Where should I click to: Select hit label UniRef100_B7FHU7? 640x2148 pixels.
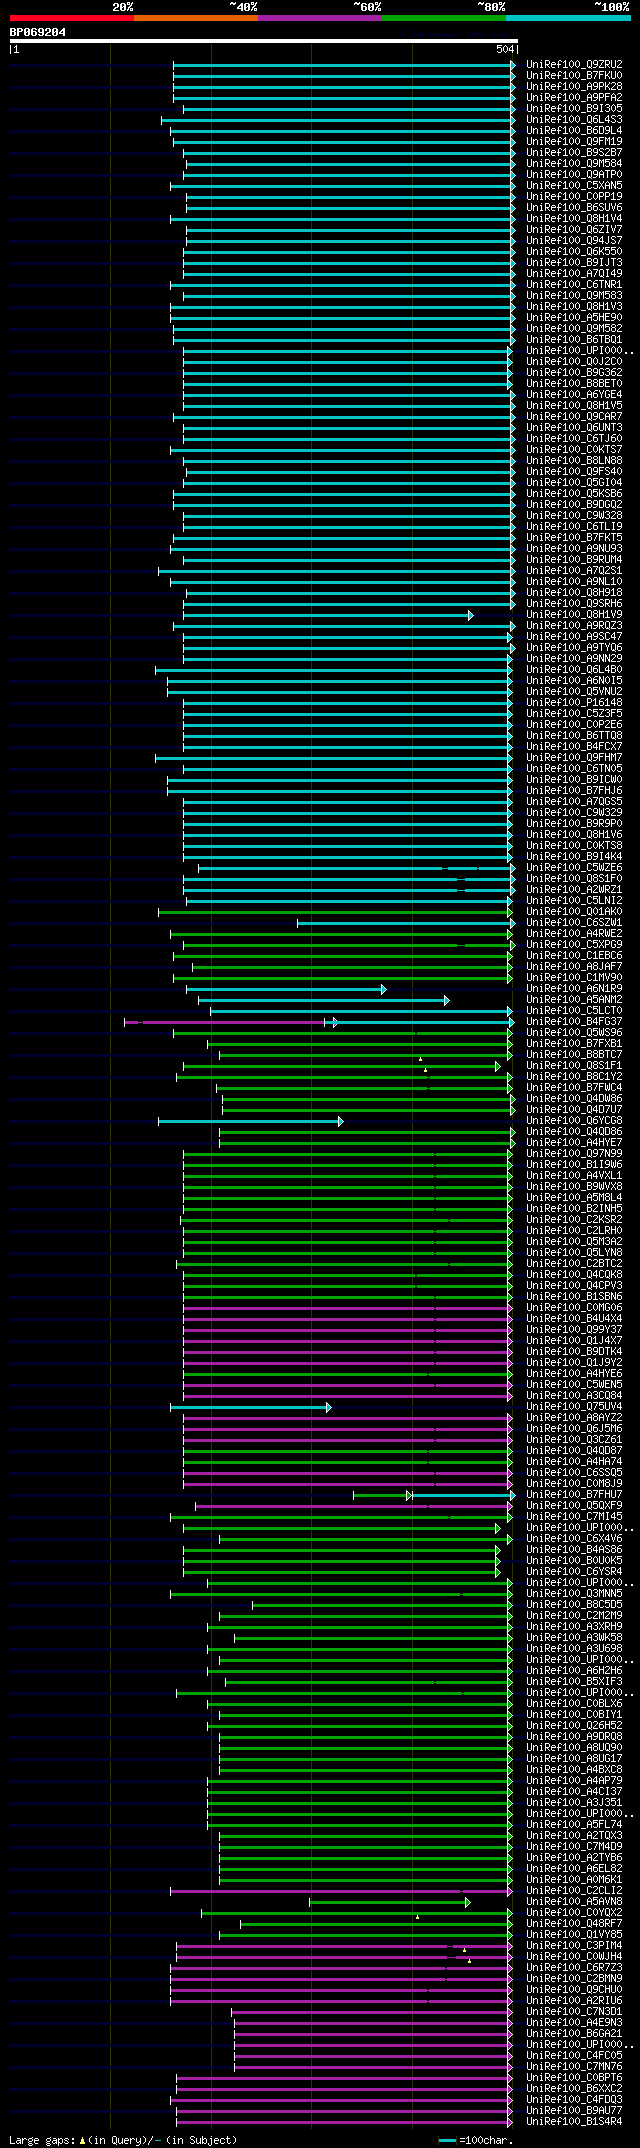(574, 1494)
